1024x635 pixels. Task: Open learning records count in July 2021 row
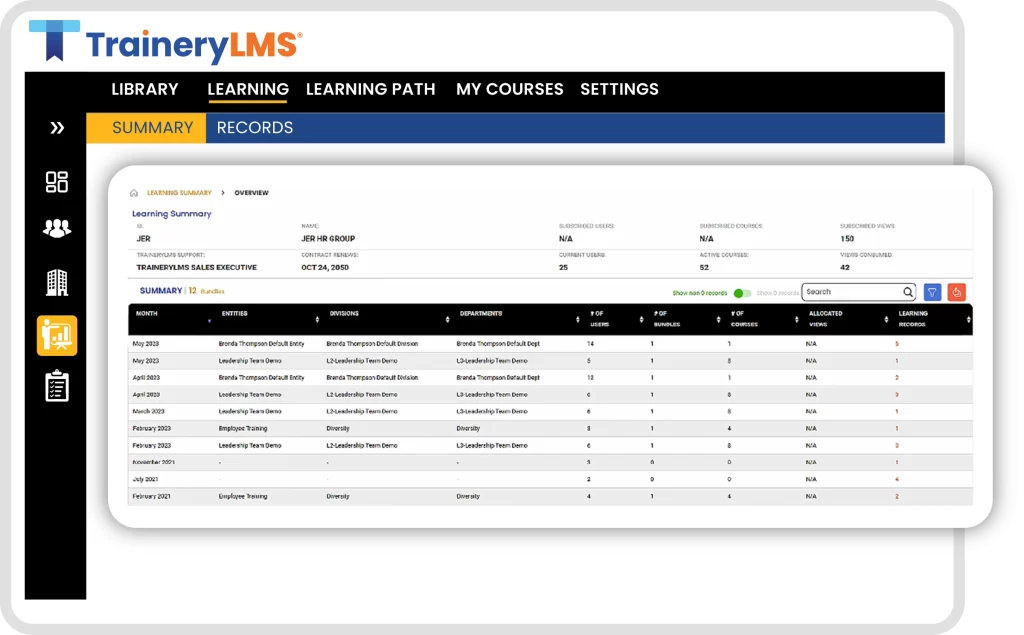click(897, 480)
